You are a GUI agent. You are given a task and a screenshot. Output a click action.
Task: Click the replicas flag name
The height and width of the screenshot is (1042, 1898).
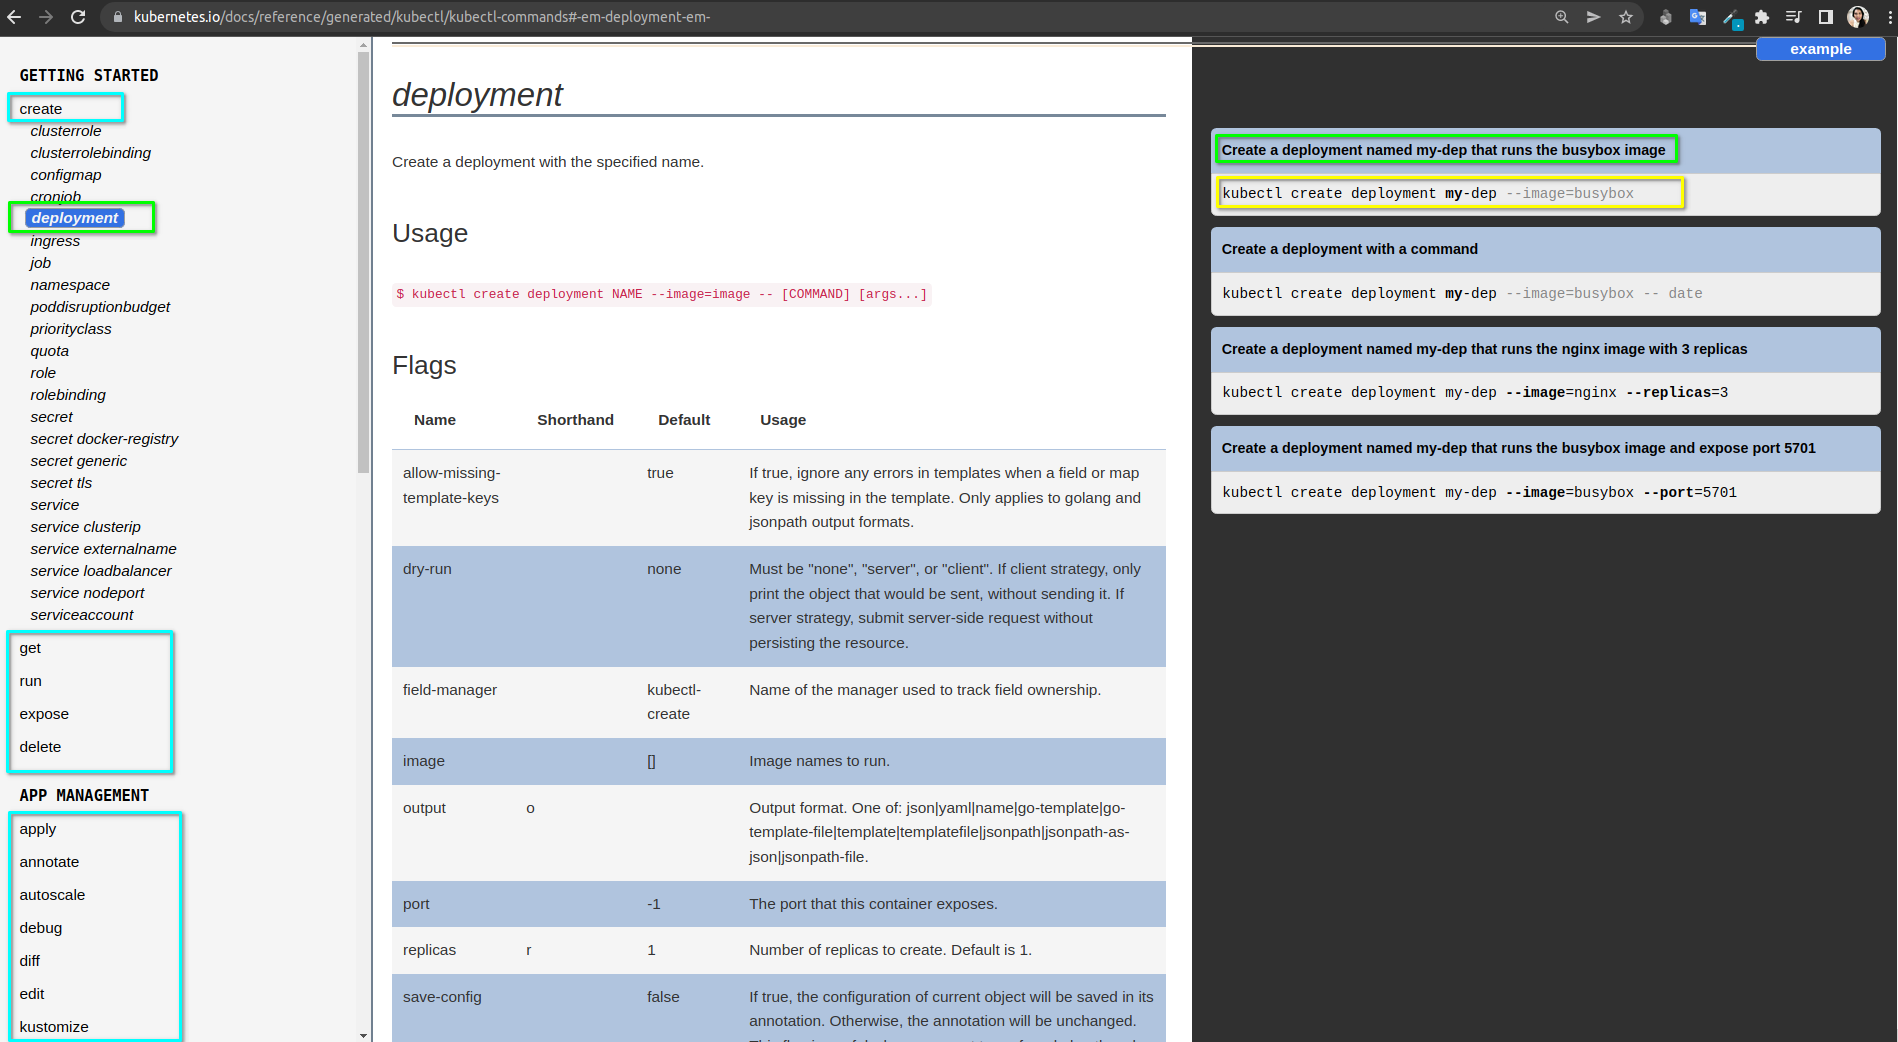(x=429, y=950)
